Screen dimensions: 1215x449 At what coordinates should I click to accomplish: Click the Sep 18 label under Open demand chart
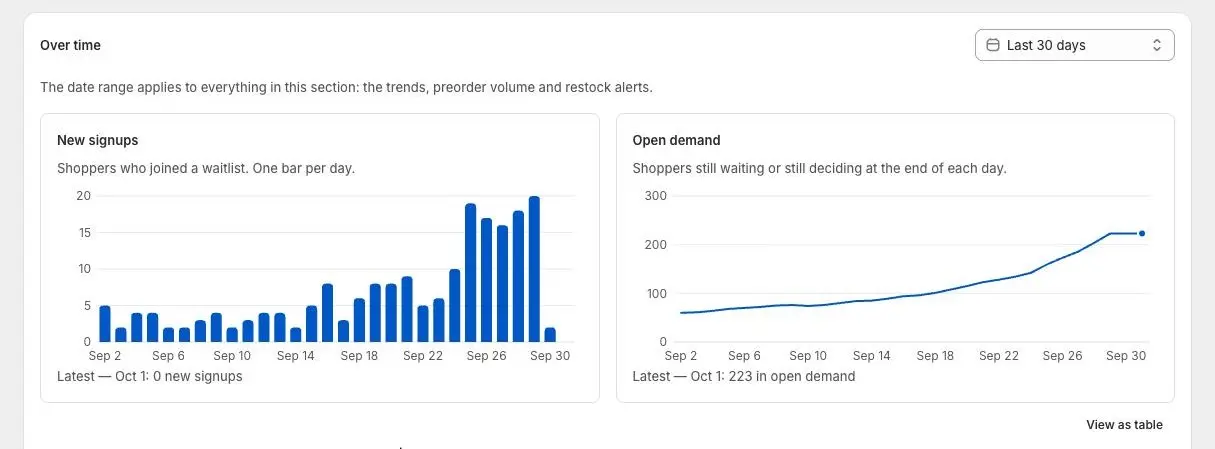(935, 355)
